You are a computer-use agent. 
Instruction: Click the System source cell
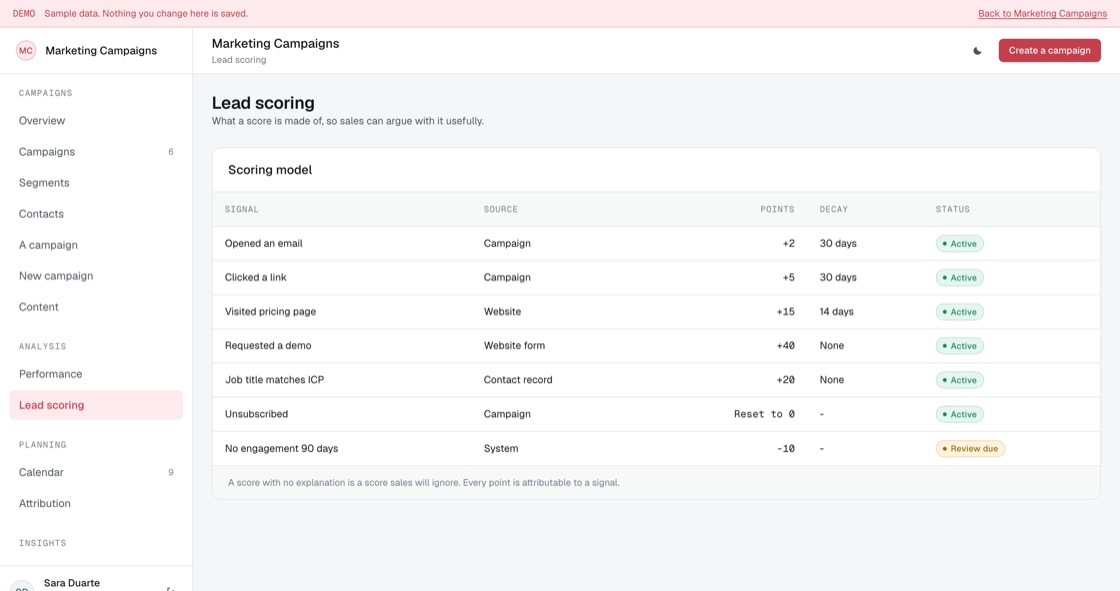[x=501, y=449]
